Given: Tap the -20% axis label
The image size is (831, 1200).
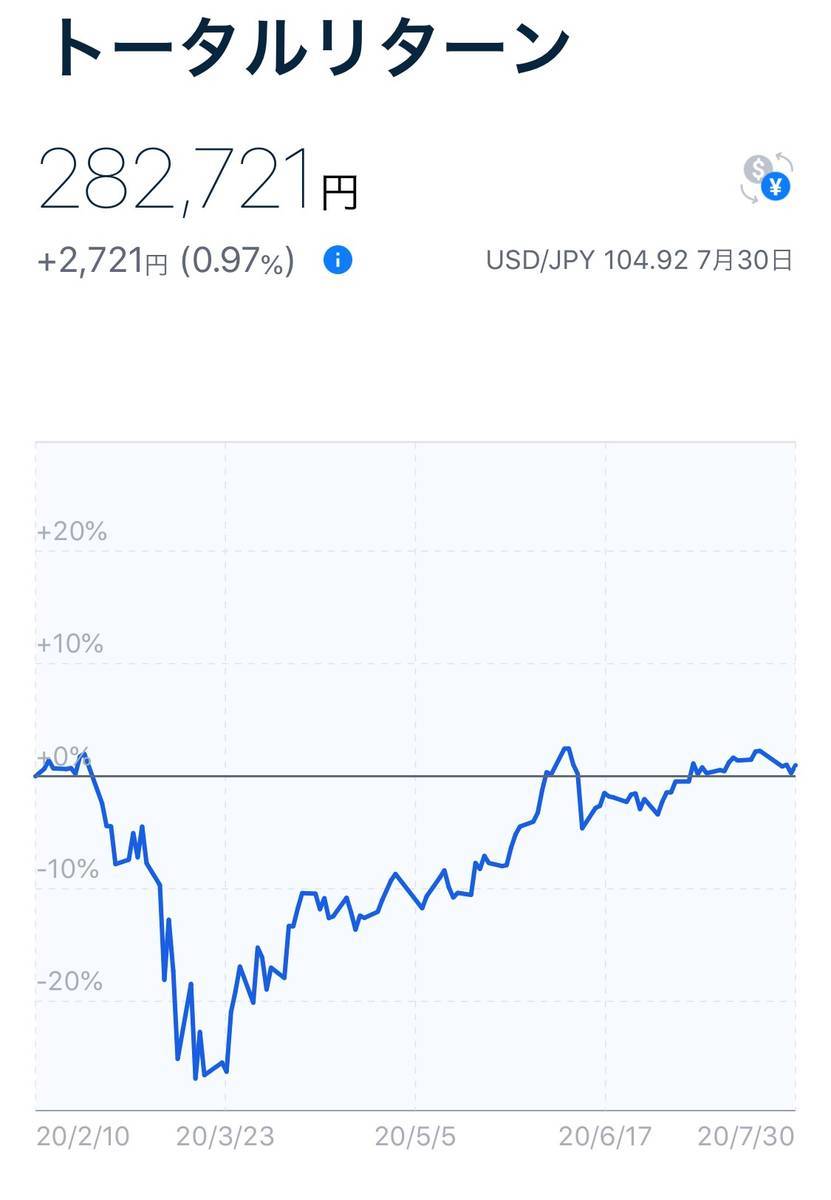Looking at the screenshot, I should pyautogui.click(x=70, y=981).
